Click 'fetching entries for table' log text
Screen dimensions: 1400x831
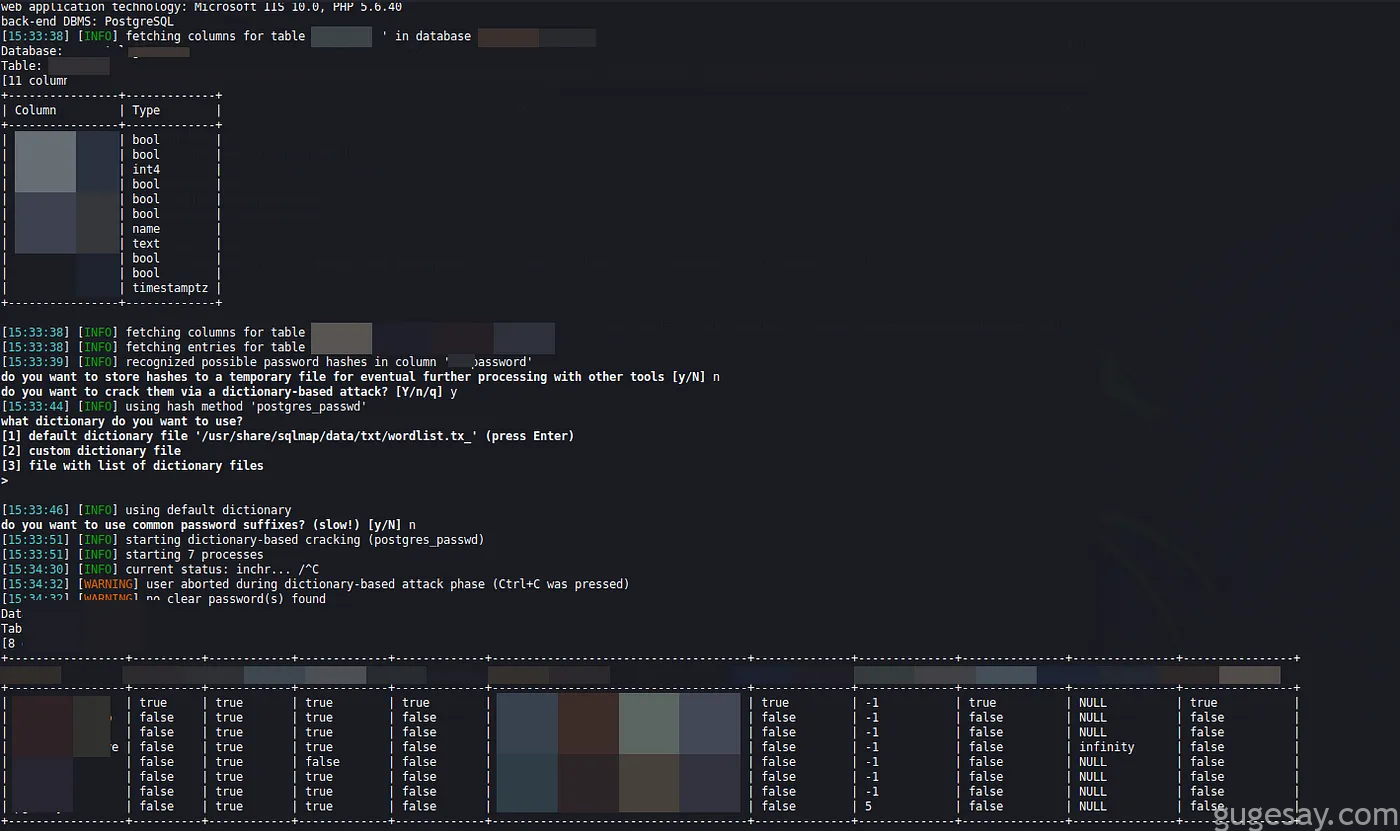pos(215,347)
